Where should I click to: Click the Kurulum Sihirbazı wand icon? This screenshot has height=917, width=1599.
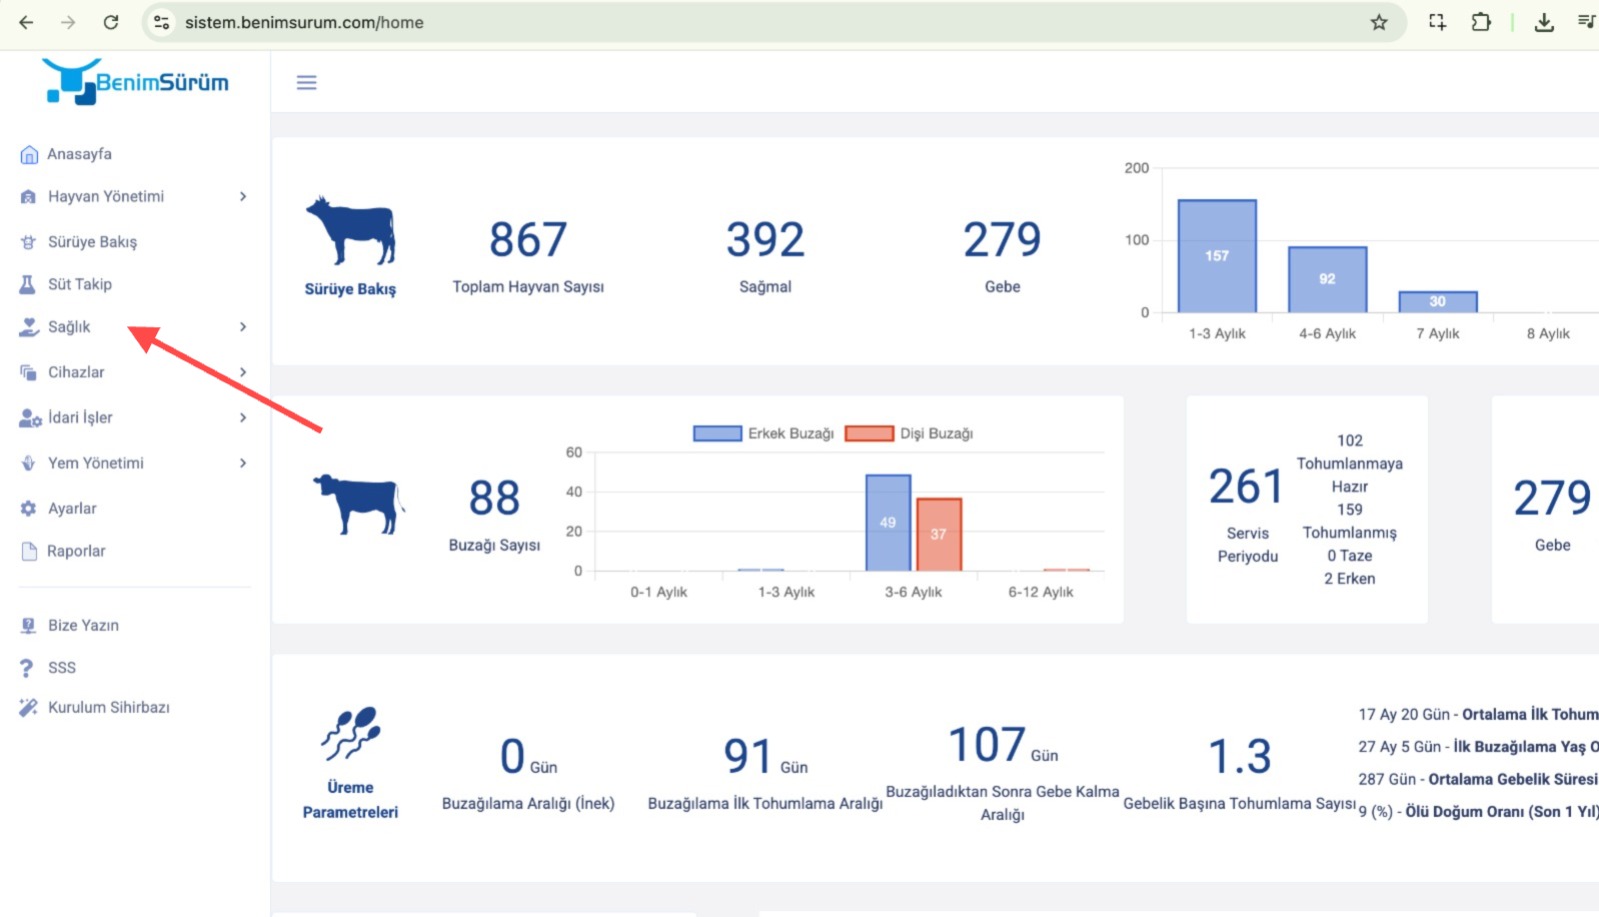[x=28, y=707]
